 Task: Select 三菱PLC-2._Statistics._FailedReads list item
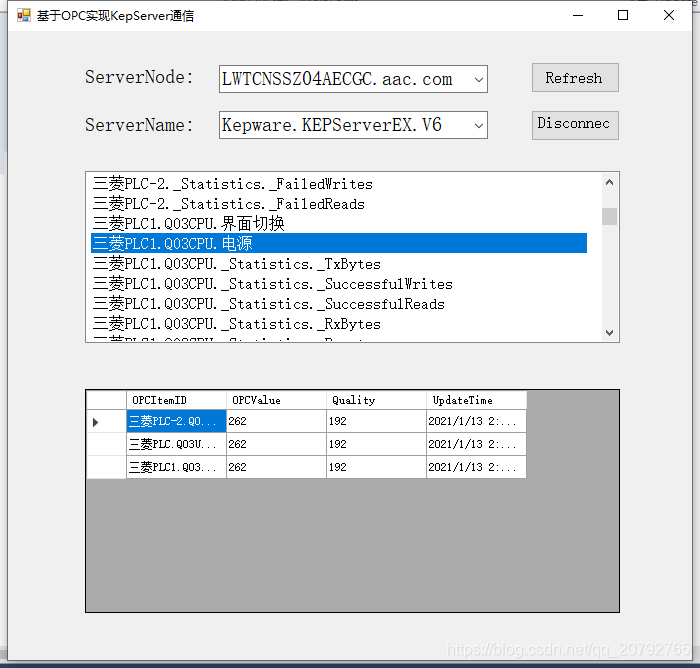coord(339,204)
